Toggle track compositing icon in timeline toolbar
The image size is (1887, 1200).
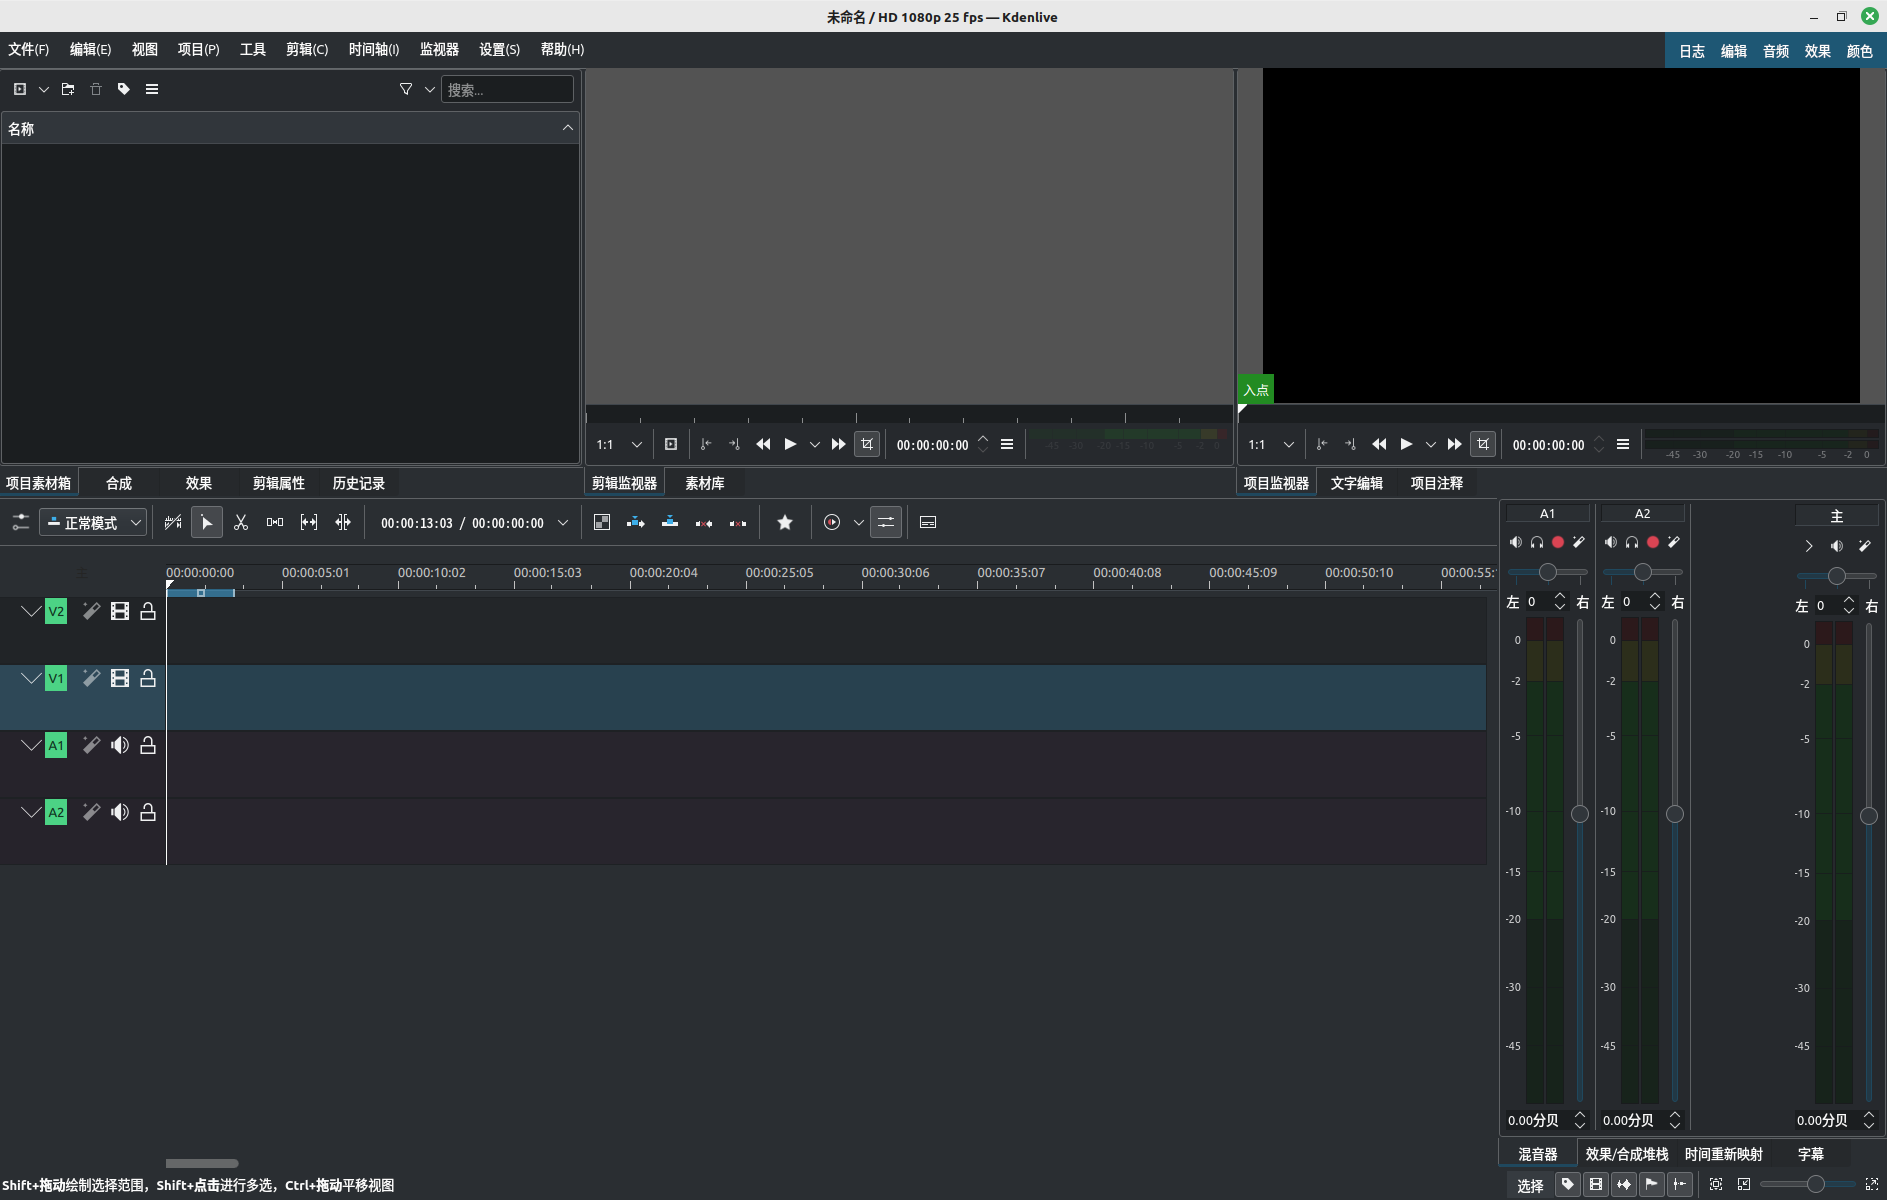[602, 522]
